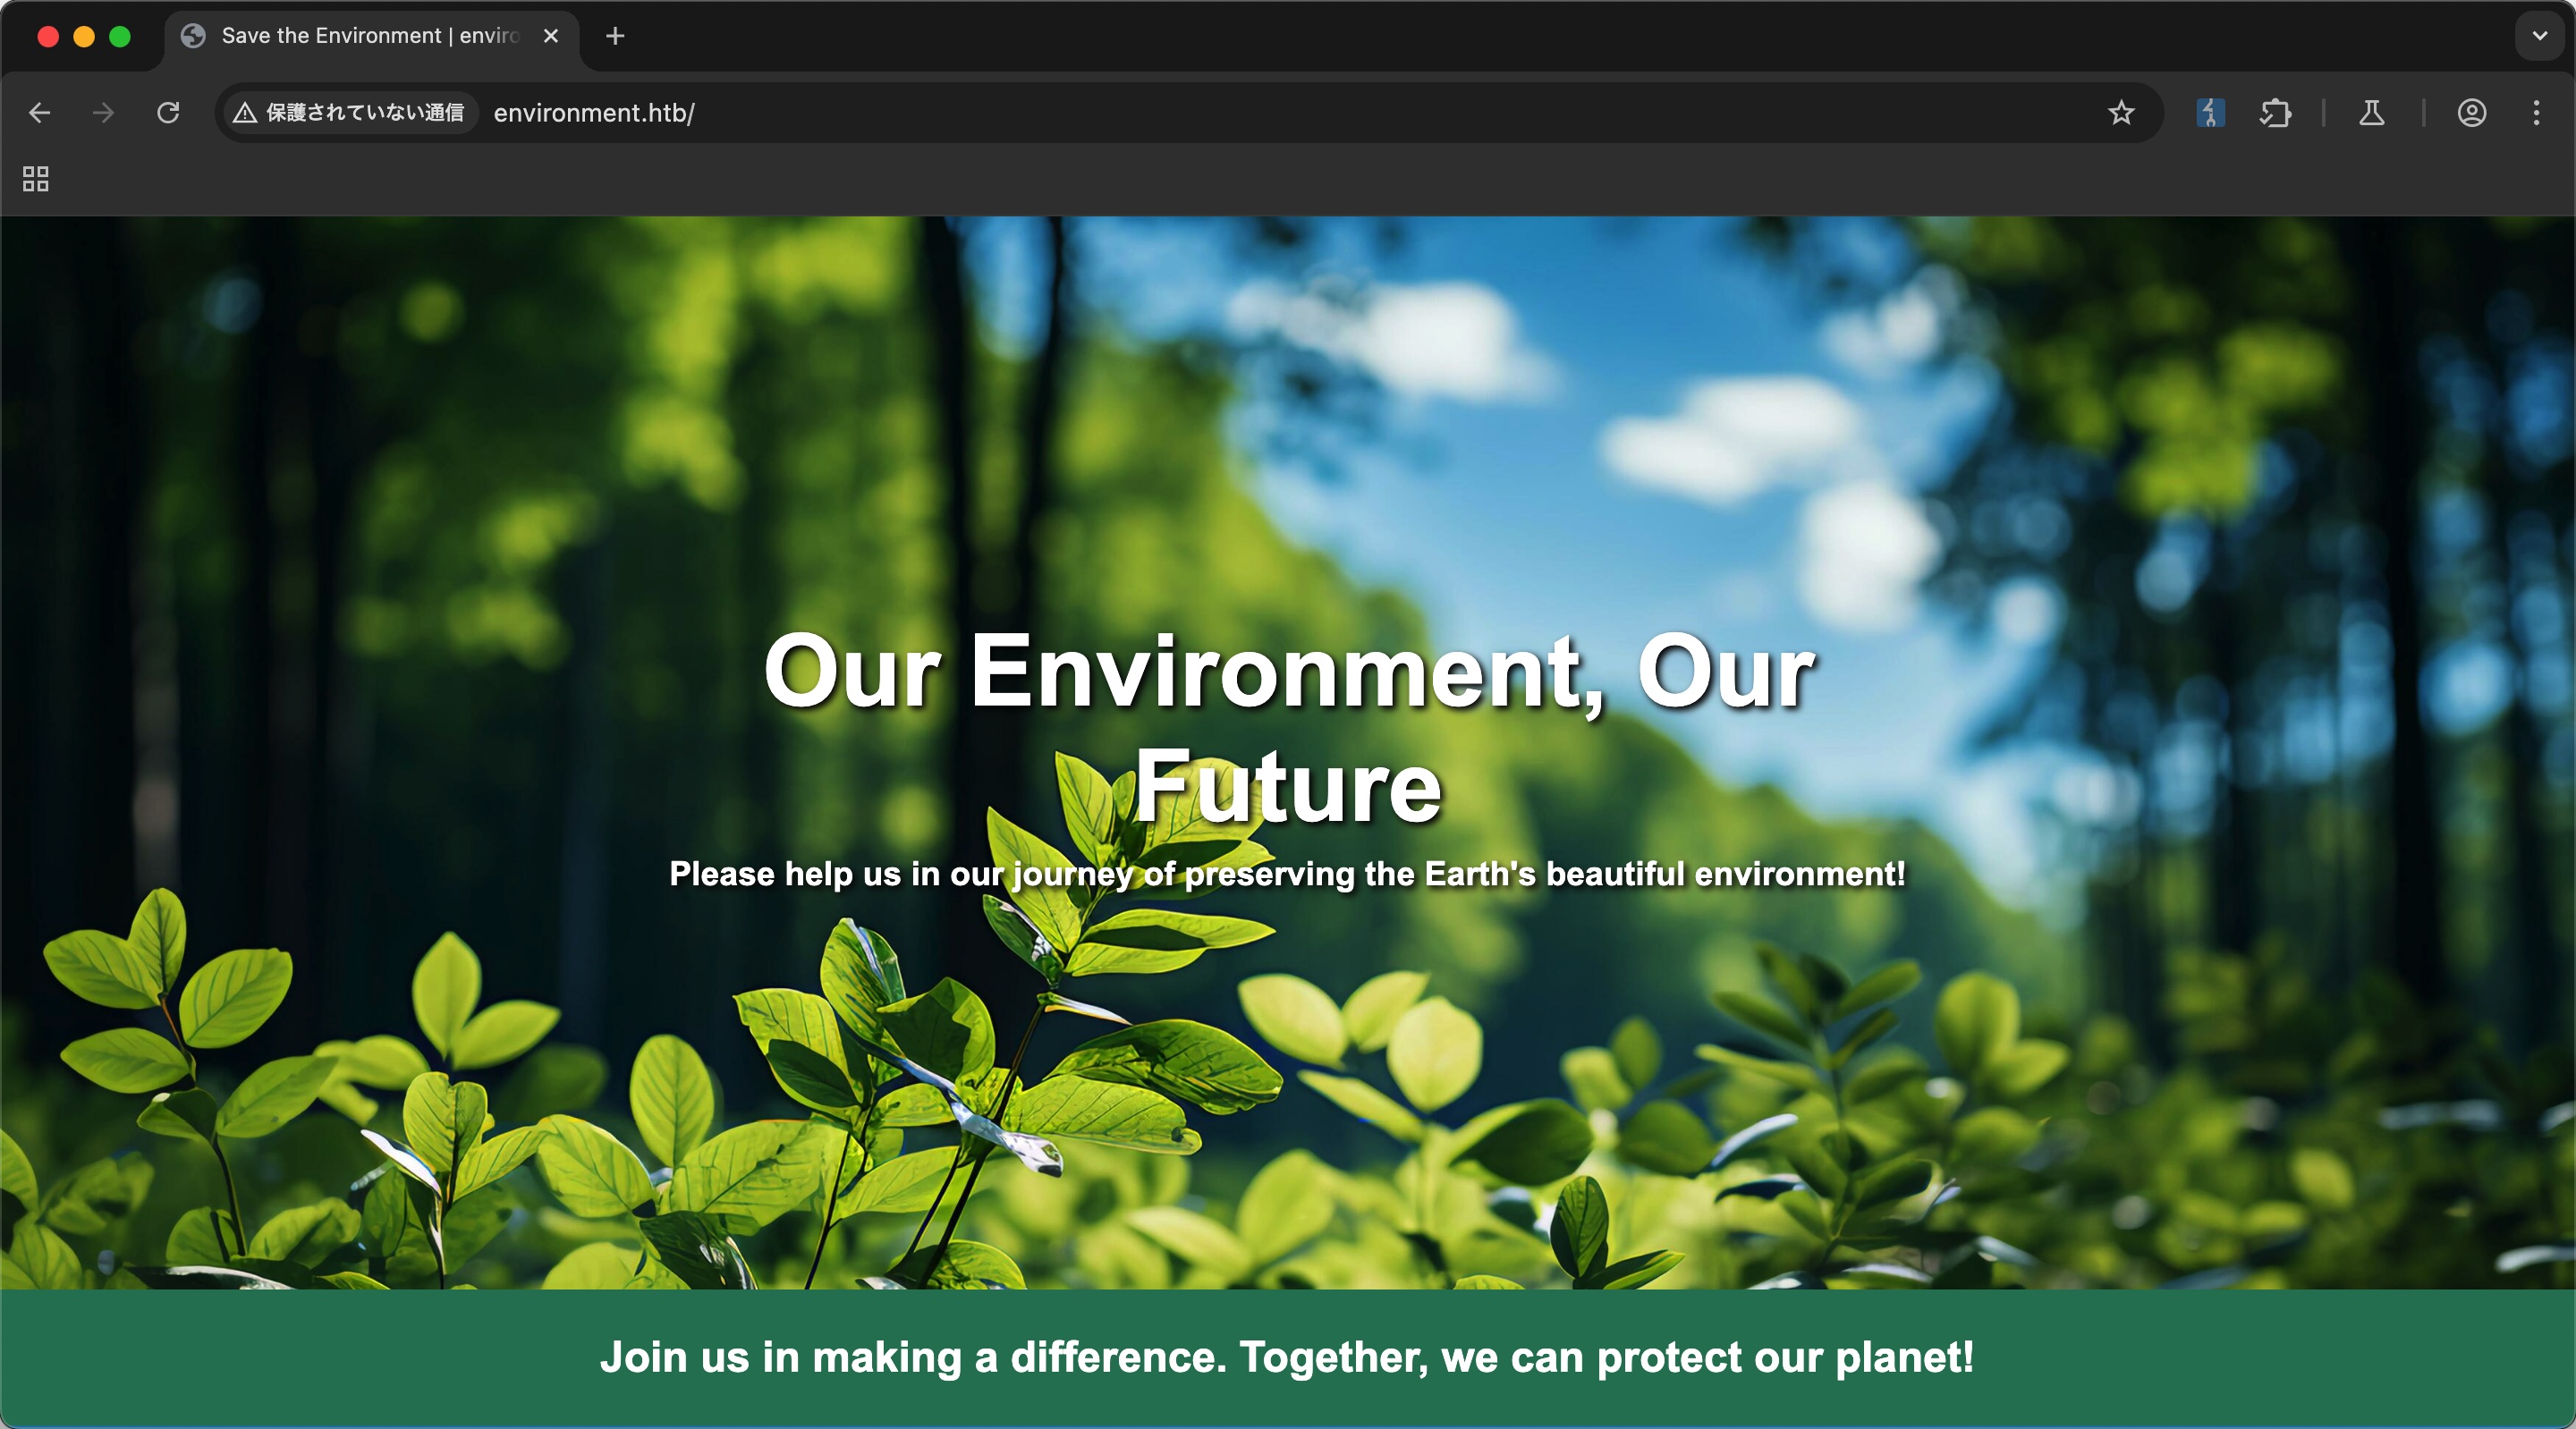This screenshot has height=1429, width=2576.
Task: Click the 'Please help us' subtitle text
Action: pos(1287,874)
